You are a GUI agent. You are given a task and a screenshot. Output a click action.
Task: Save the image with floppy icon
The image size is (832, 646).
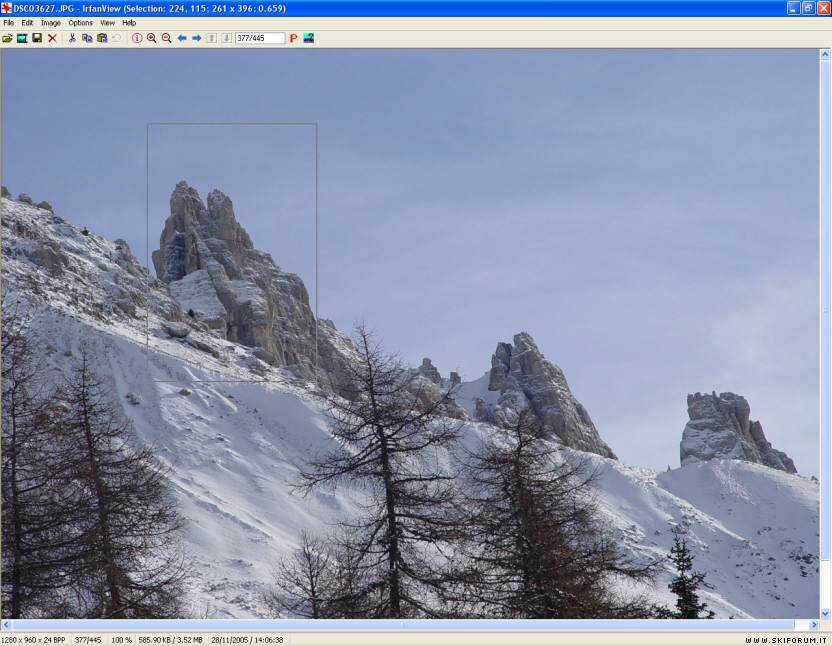click(x=37, y=38)
